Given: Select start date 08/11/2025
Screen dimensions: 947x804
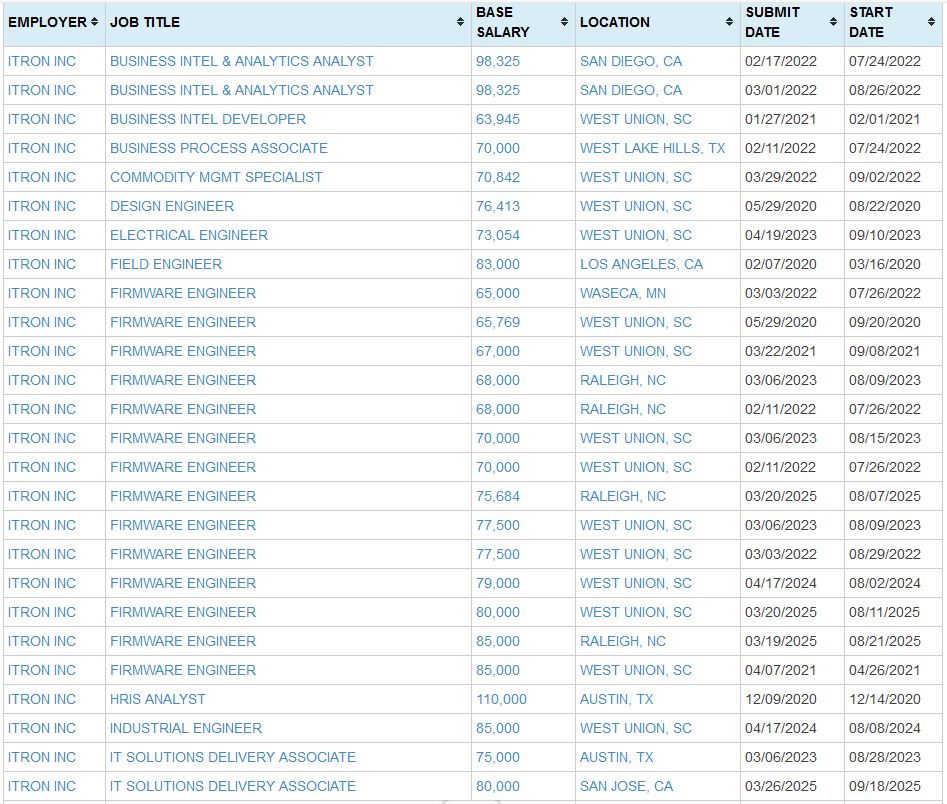Looking at the screenshot, I should pos(885,612).
